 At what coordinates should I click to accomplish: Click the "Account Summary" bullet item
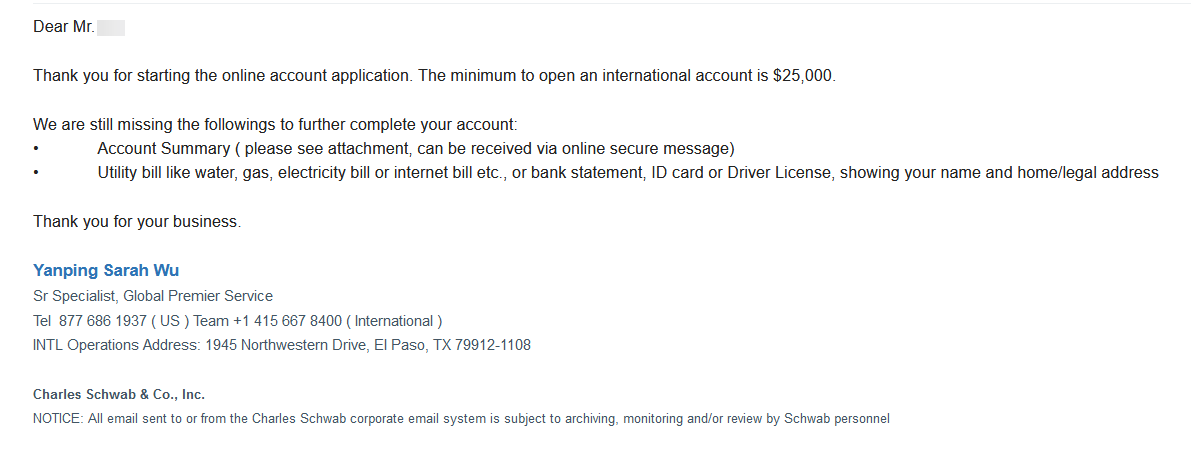pyautogui.click(x=416, y=149)
